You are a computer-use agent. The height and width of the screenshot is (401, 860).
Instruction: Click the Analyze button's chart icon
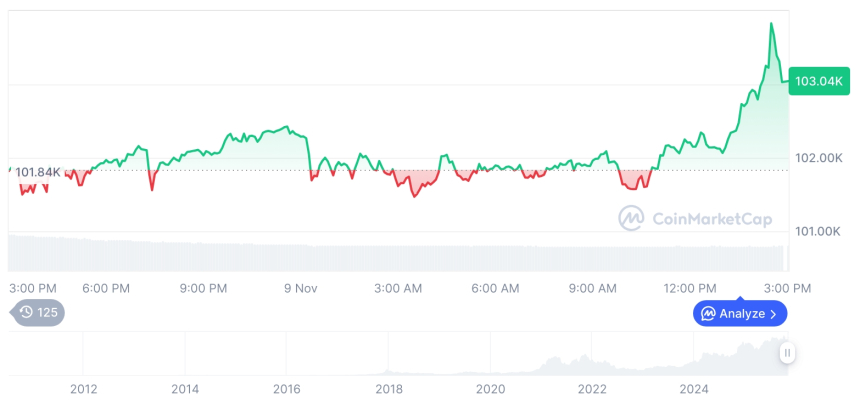[708, 314]
